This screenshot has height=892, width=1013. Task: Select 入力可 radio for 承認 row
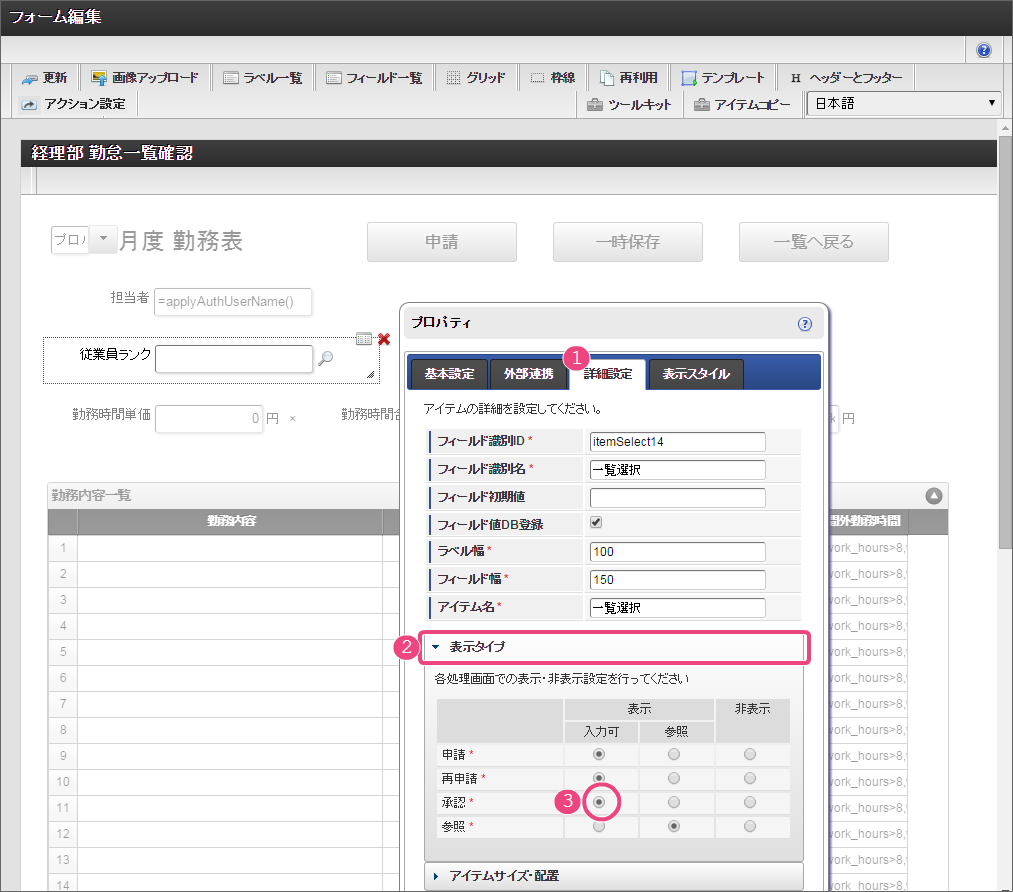point(599,802)
